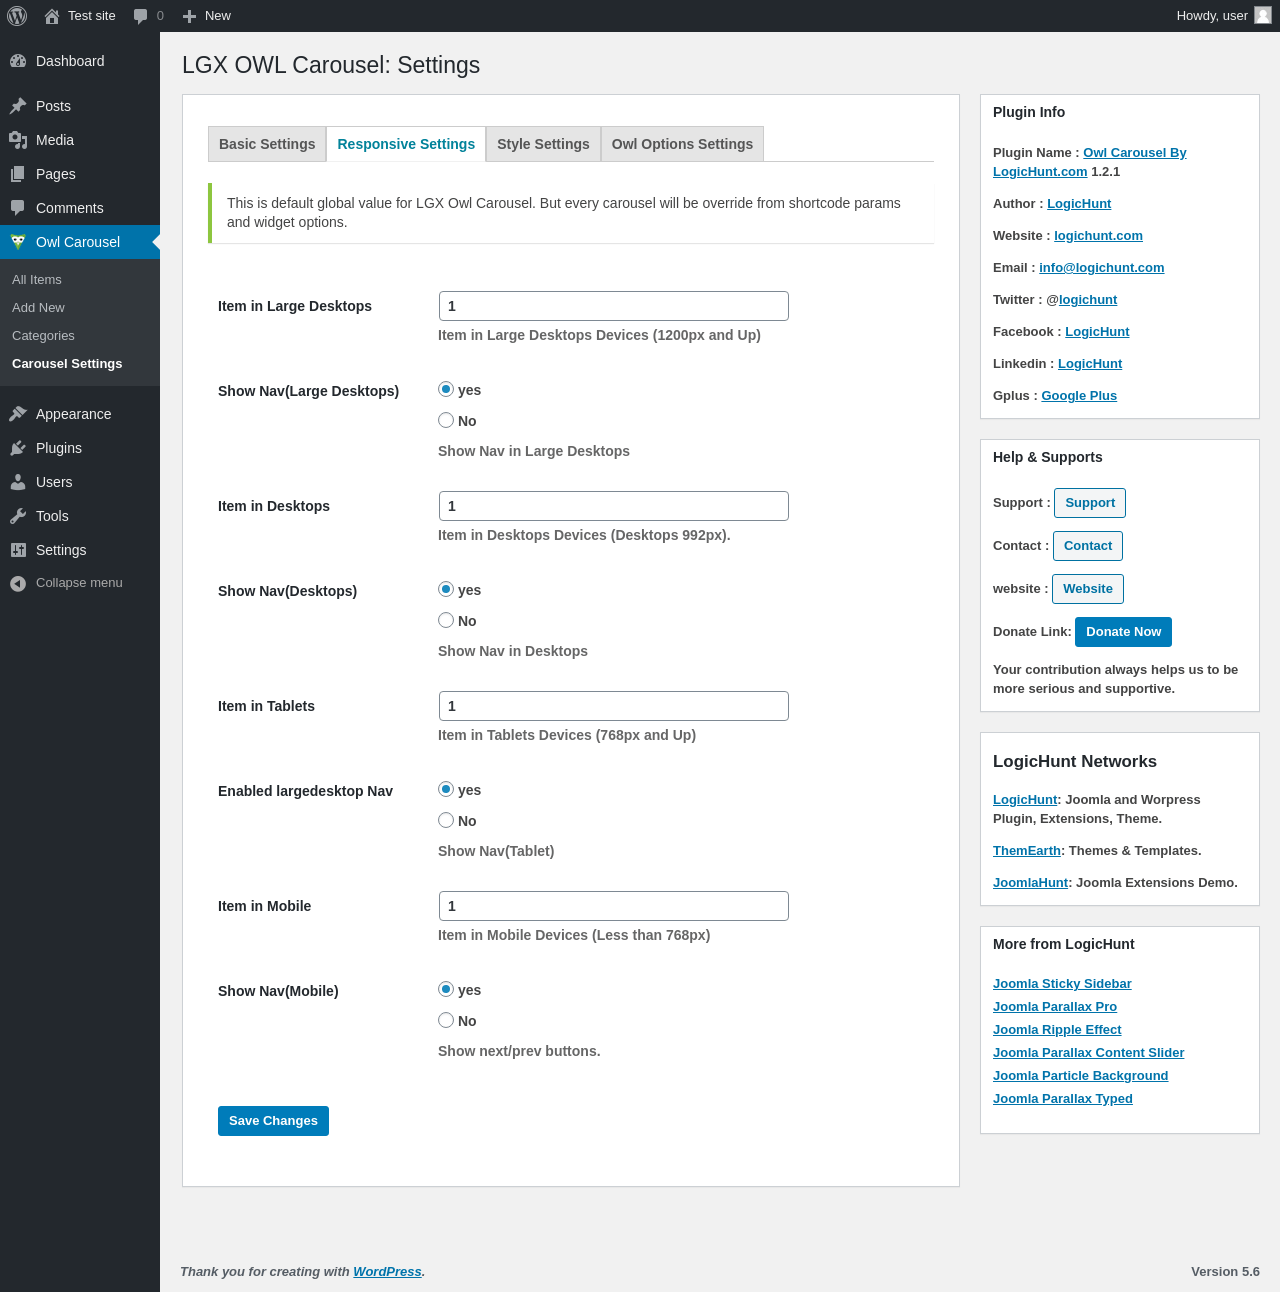This screenshot has height=1292, width=1280.
Task: Open the logichunt.com website link
Action: point(1098,236)
